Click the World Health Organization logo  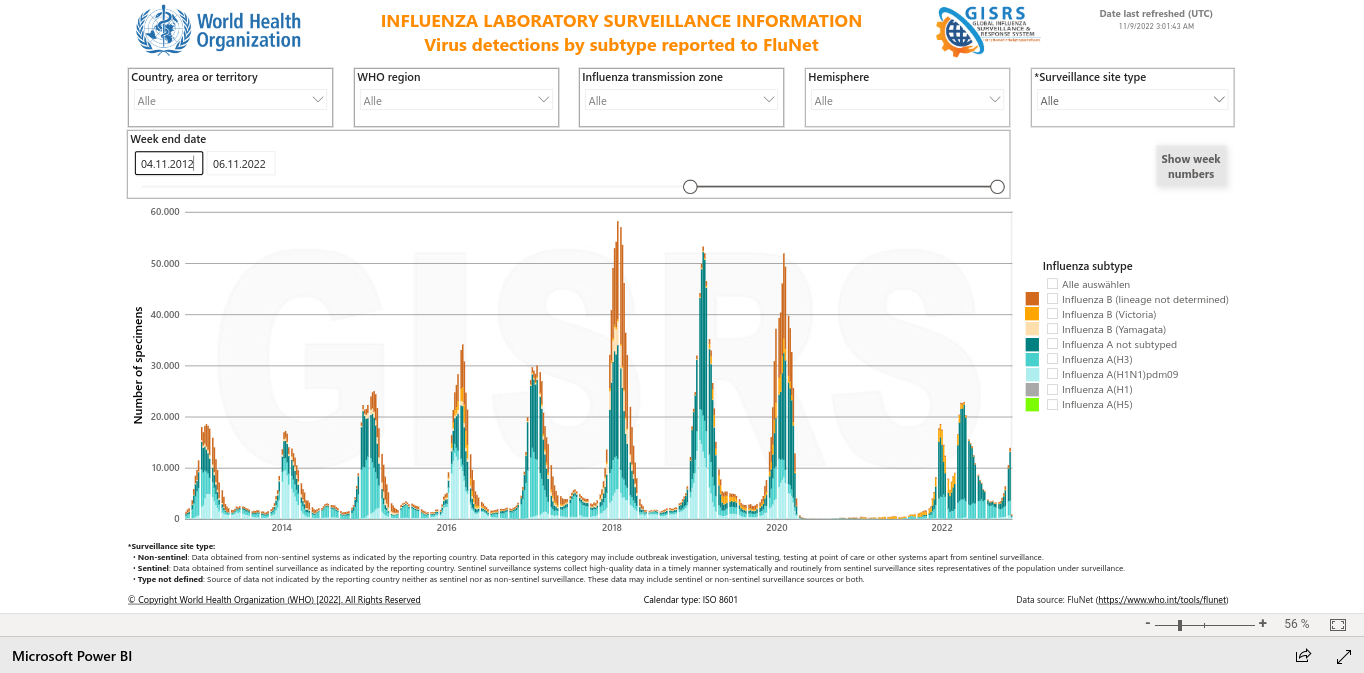click(x=218, y=30)
